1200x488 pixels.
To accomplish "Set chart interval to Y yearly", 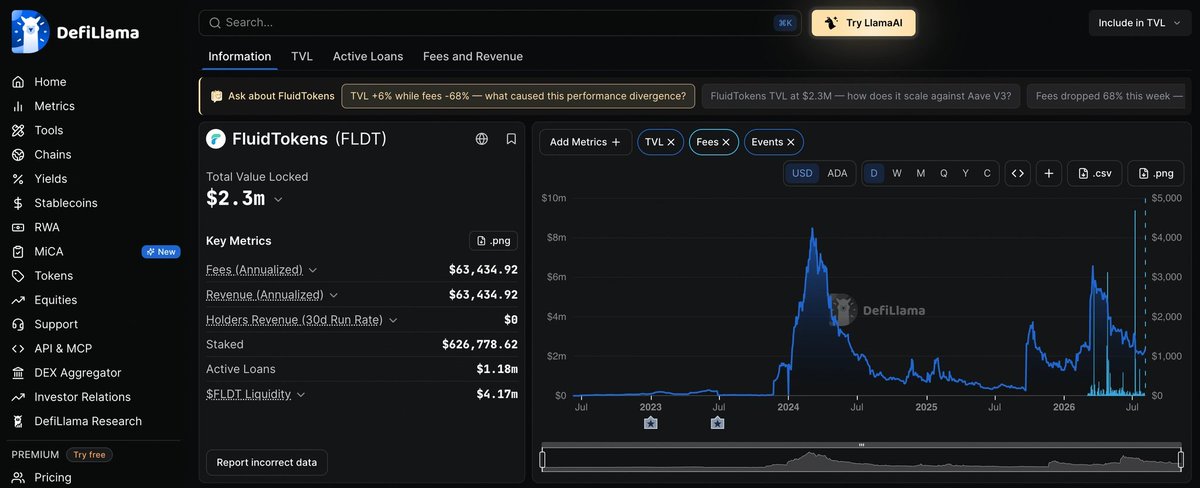I will pos(965,173).
